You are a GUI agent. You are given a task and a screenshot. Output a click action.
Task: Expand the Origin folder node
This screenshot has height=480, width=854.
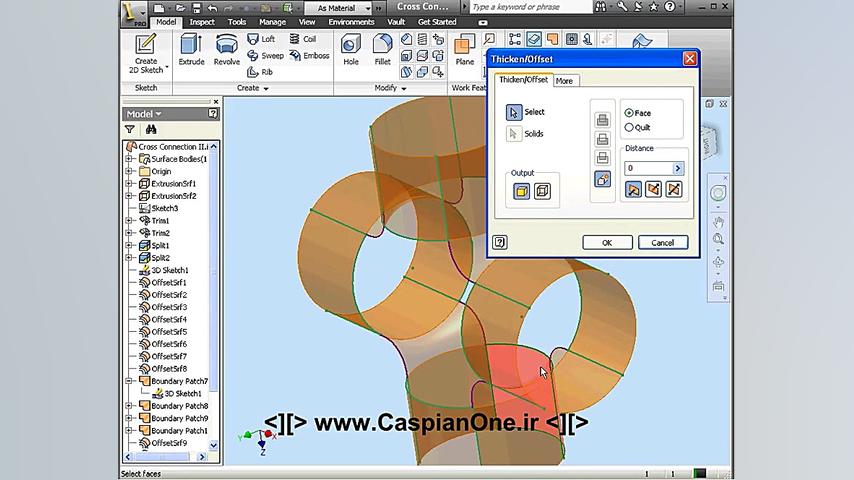[x=129, y=171]
